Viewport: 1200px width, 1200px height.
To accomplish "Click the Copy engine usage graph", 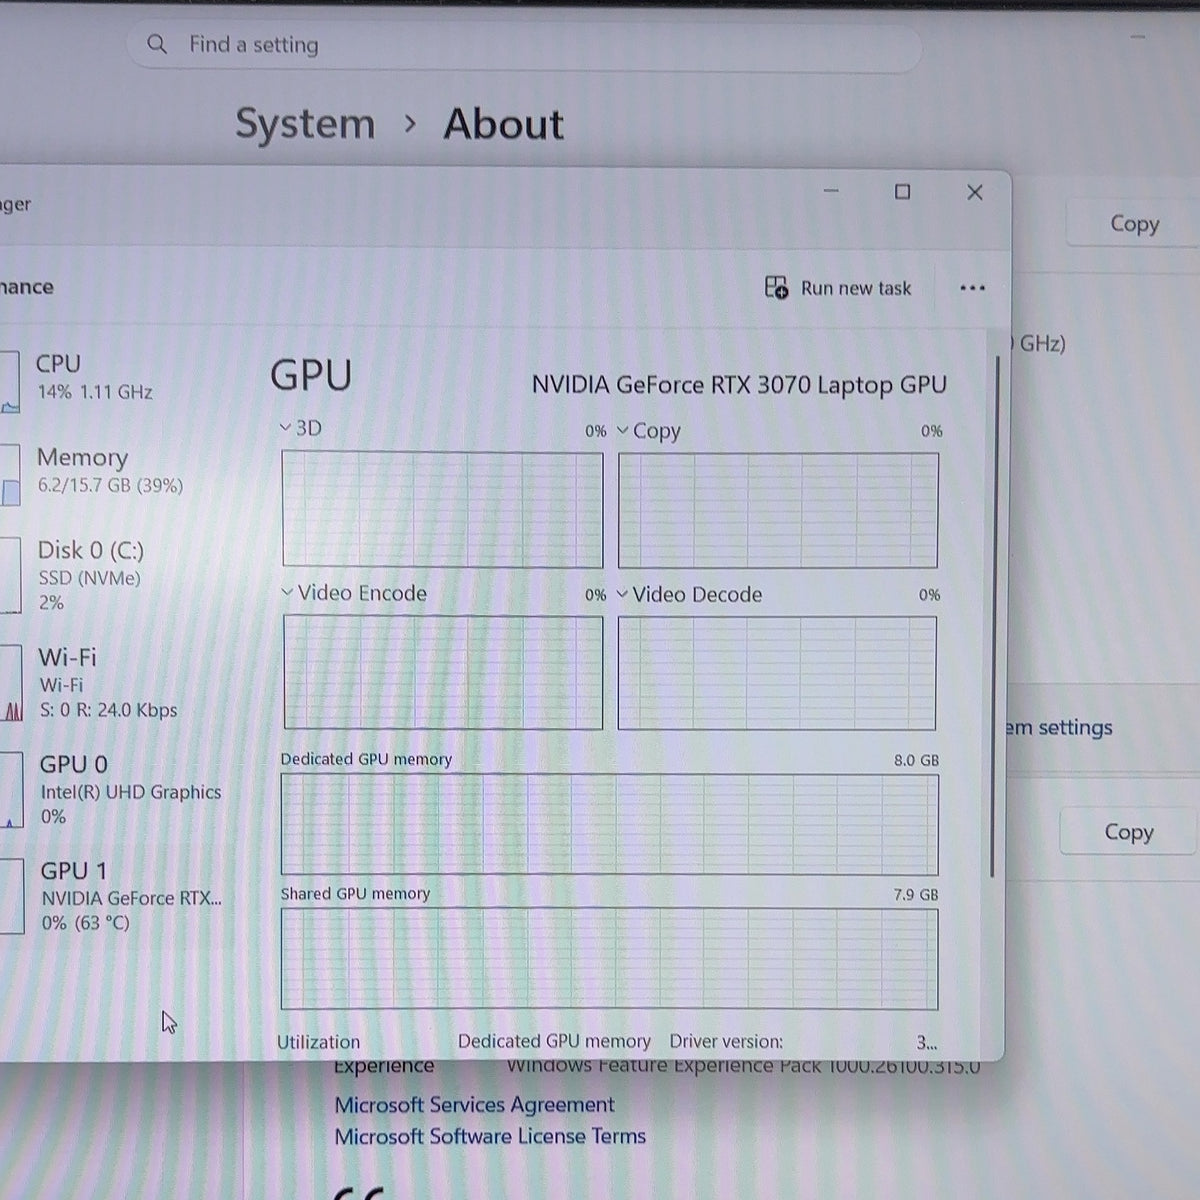I will (x=778, y=510).
